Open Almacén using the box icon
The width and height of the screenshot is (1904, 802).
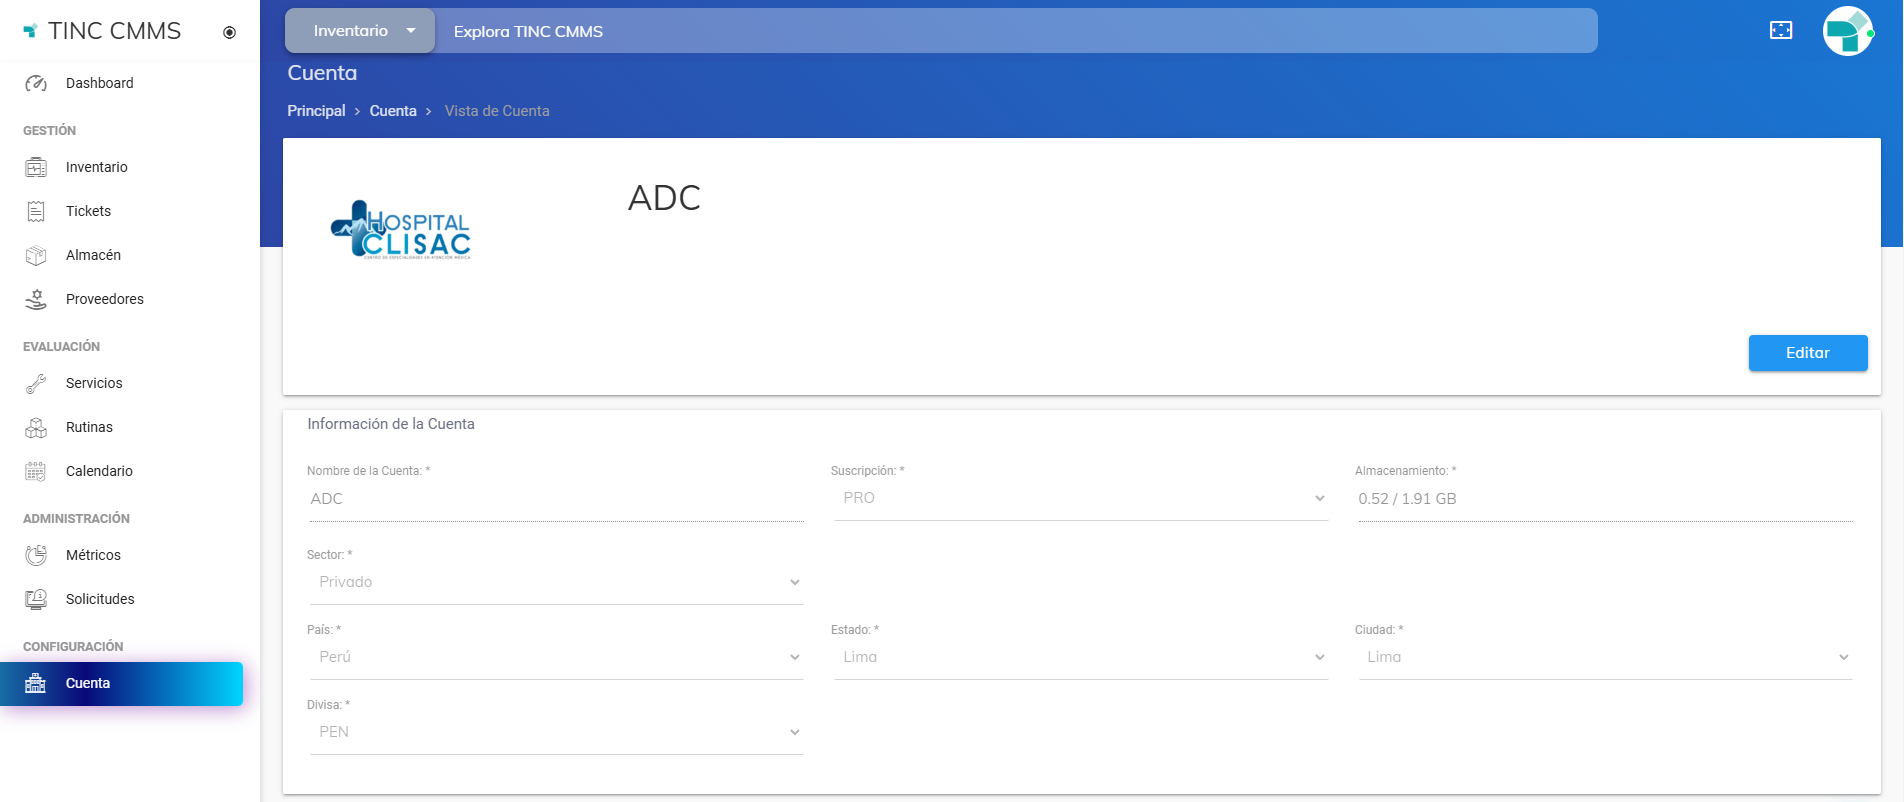coord(36,255)
